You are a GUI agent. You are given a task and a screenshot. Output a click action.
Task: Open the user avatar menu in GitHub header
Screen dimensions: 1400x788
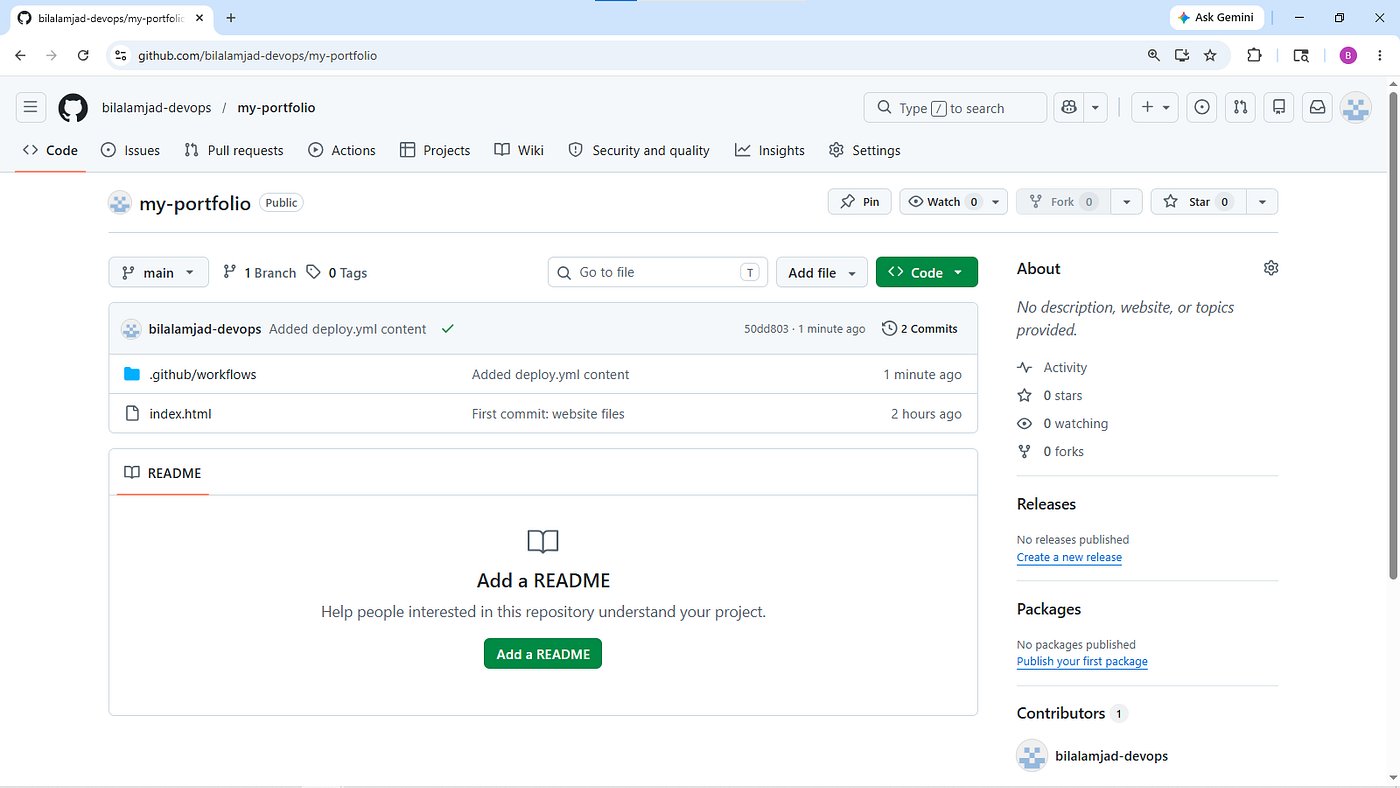click(1356, 108)
